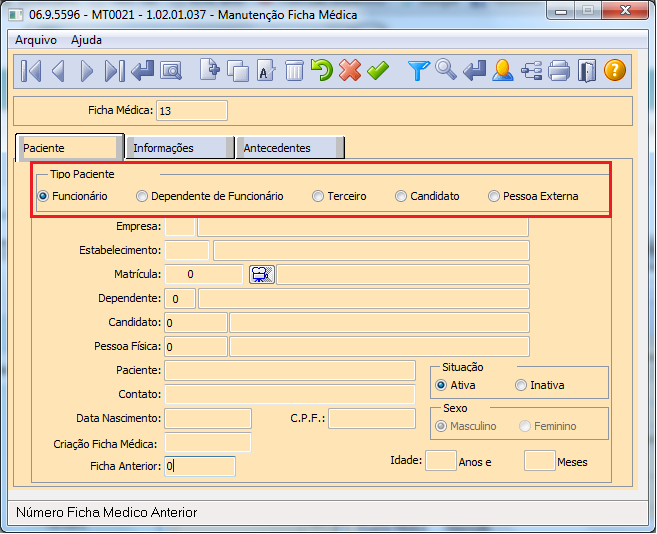
Task: Click the magnifying glass search icon
Action: pos(446,70)
